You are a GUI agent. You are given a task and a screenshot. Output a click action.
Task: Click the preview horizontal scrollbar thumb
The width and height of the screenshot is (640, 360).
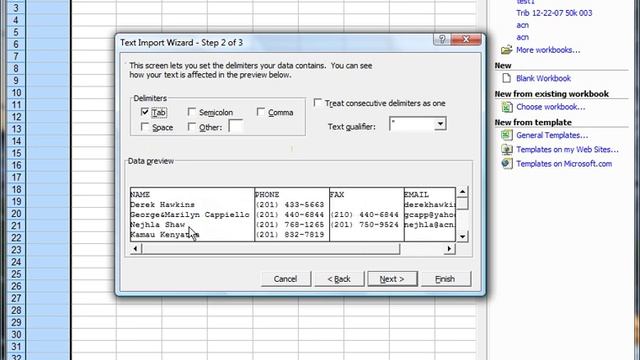pyautogui.click(x=271, y=249)
